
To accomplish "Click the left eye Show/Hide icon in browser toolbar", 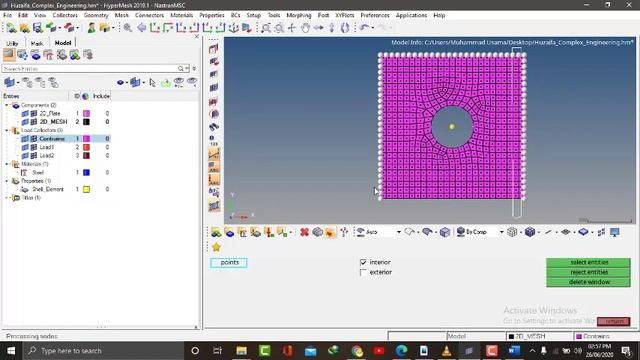I will (178, 82).
